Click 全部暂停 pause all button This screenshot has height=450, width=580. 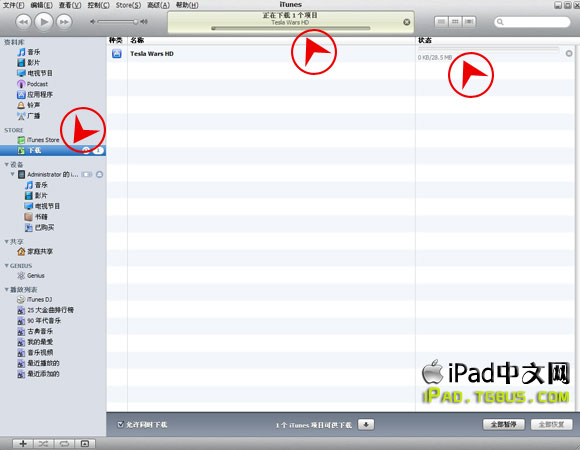[503, 424]
